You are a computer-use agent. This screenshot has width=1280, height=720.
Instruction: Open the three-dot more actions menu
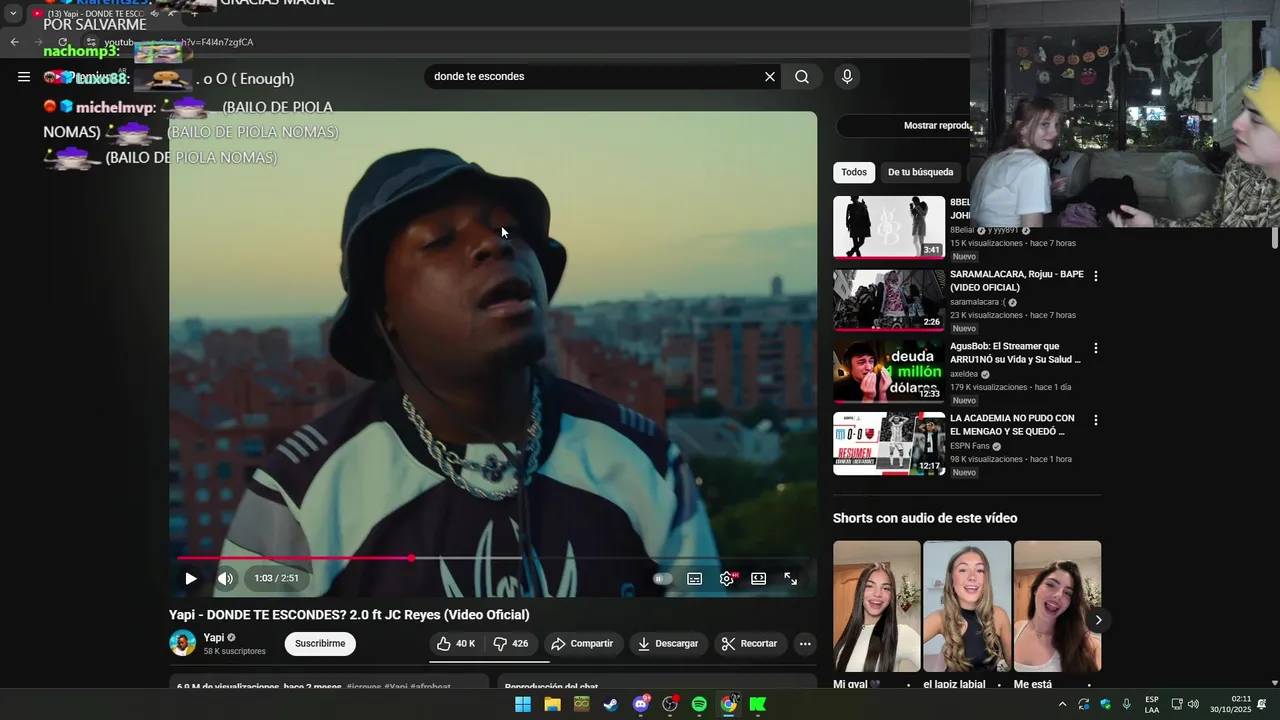click(805, 644)
